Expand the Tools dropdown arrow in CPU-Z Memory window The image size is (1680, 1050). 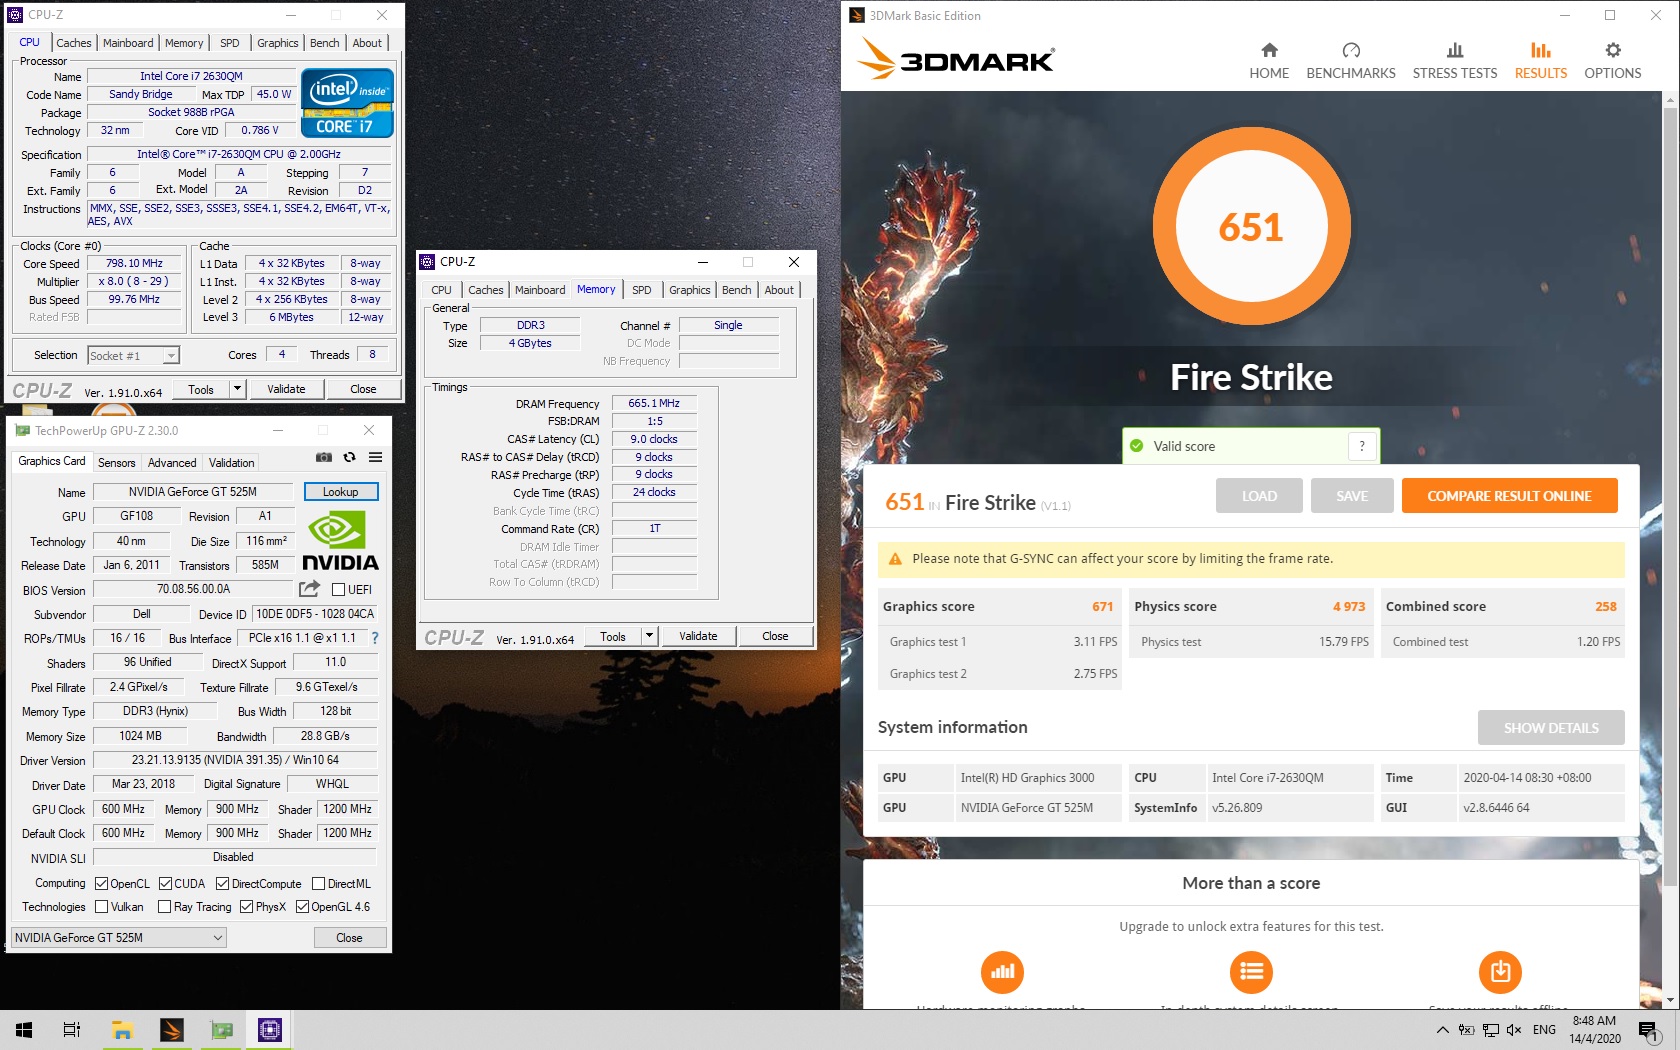pyautogui.click(x=649, y=636)
